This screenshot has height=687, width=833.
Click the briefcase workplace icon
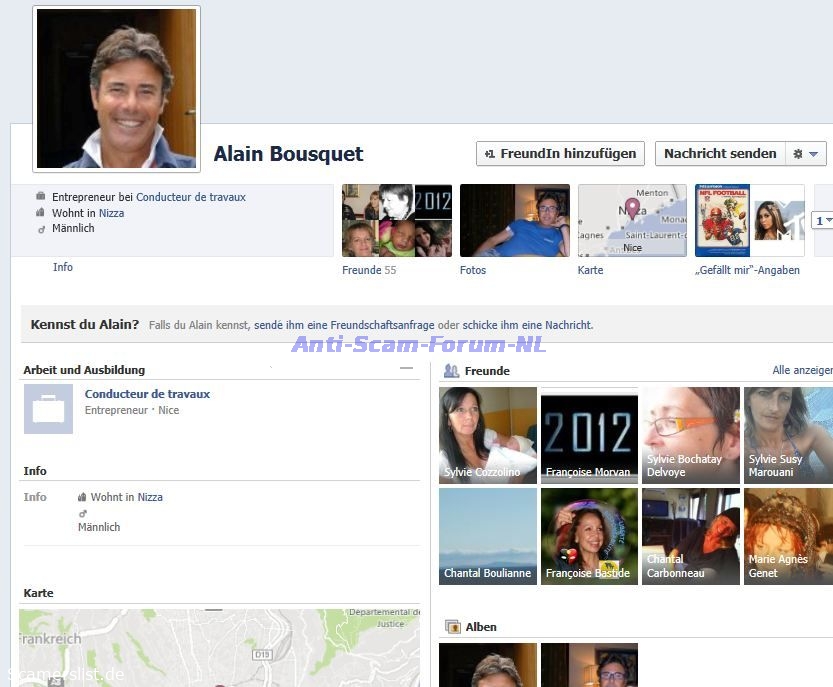[x=48, y=409]
